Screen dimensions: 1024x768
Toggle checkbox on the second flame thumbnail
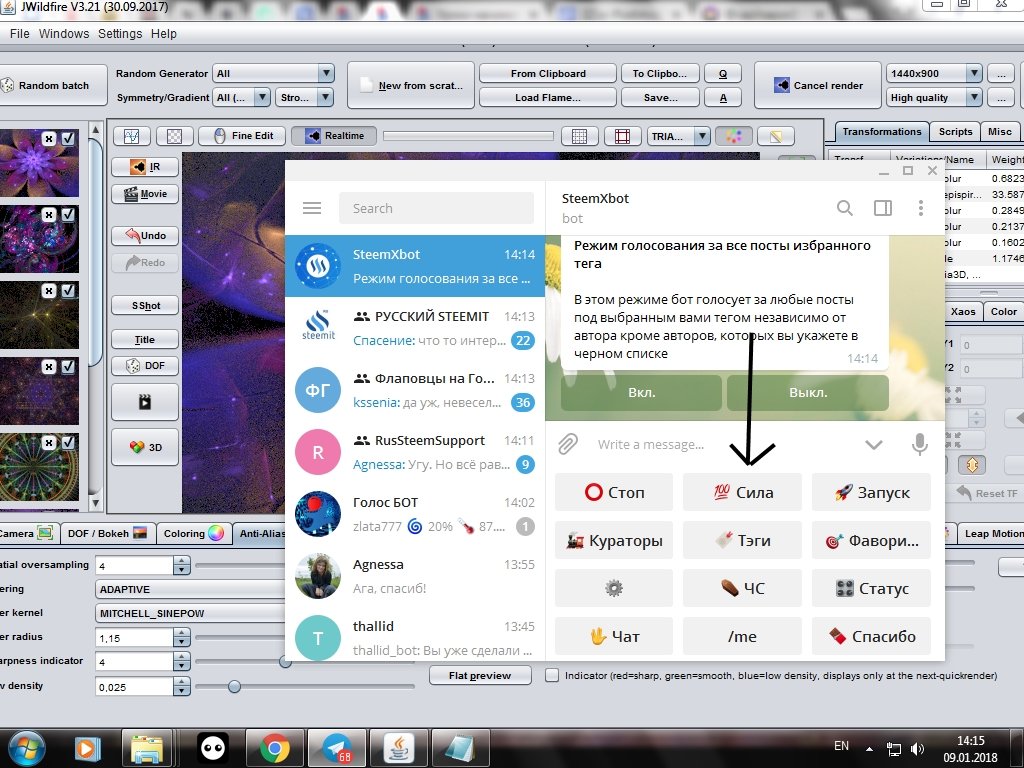coord(68,214)
